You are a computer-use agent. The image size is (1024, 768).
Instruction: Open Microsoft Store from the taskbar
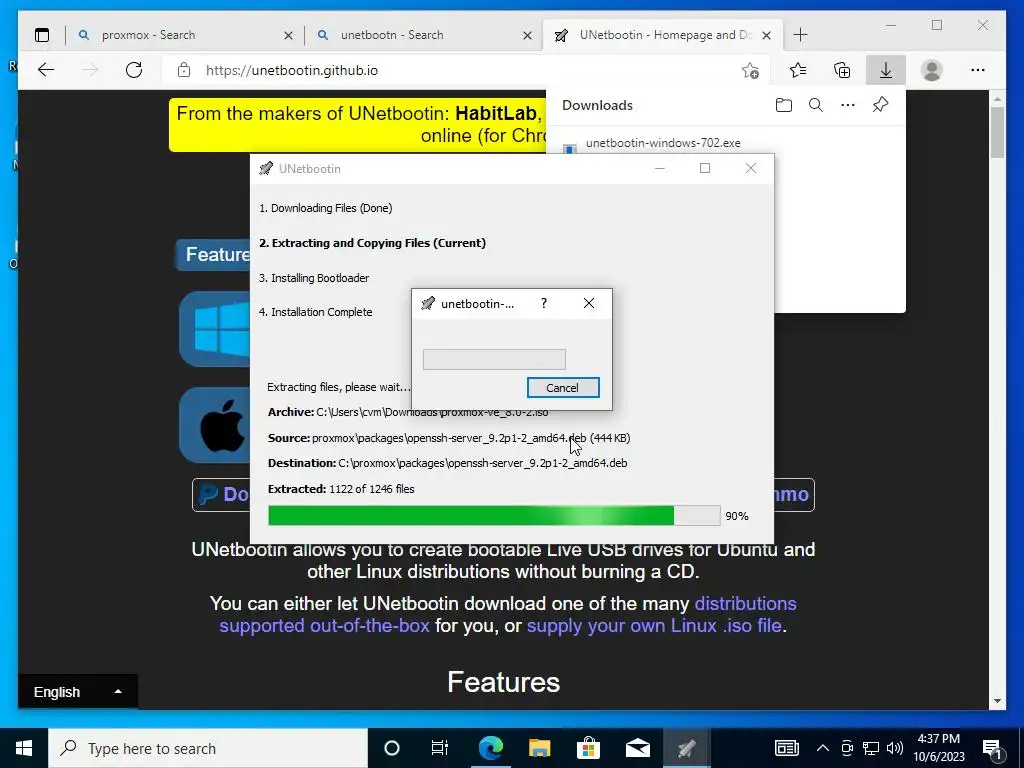click(x=588, y=748)
